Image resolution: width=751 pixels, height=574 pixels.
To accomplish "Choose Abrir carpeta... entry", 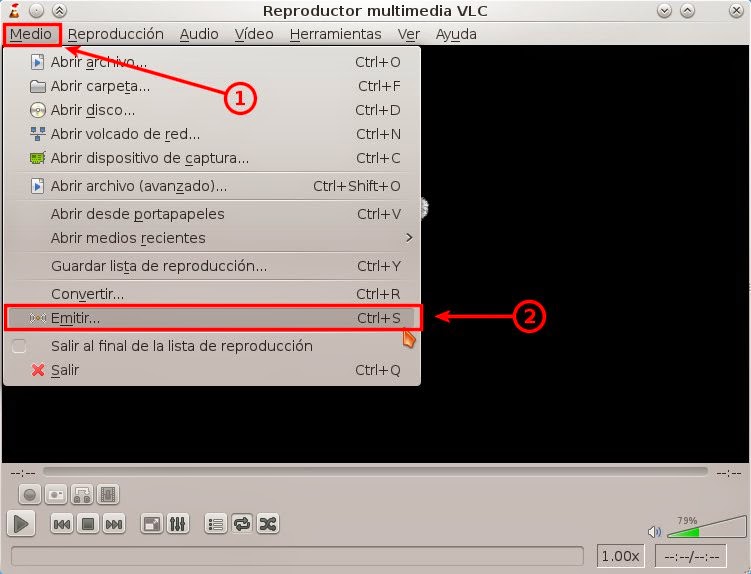I will 212,86.
